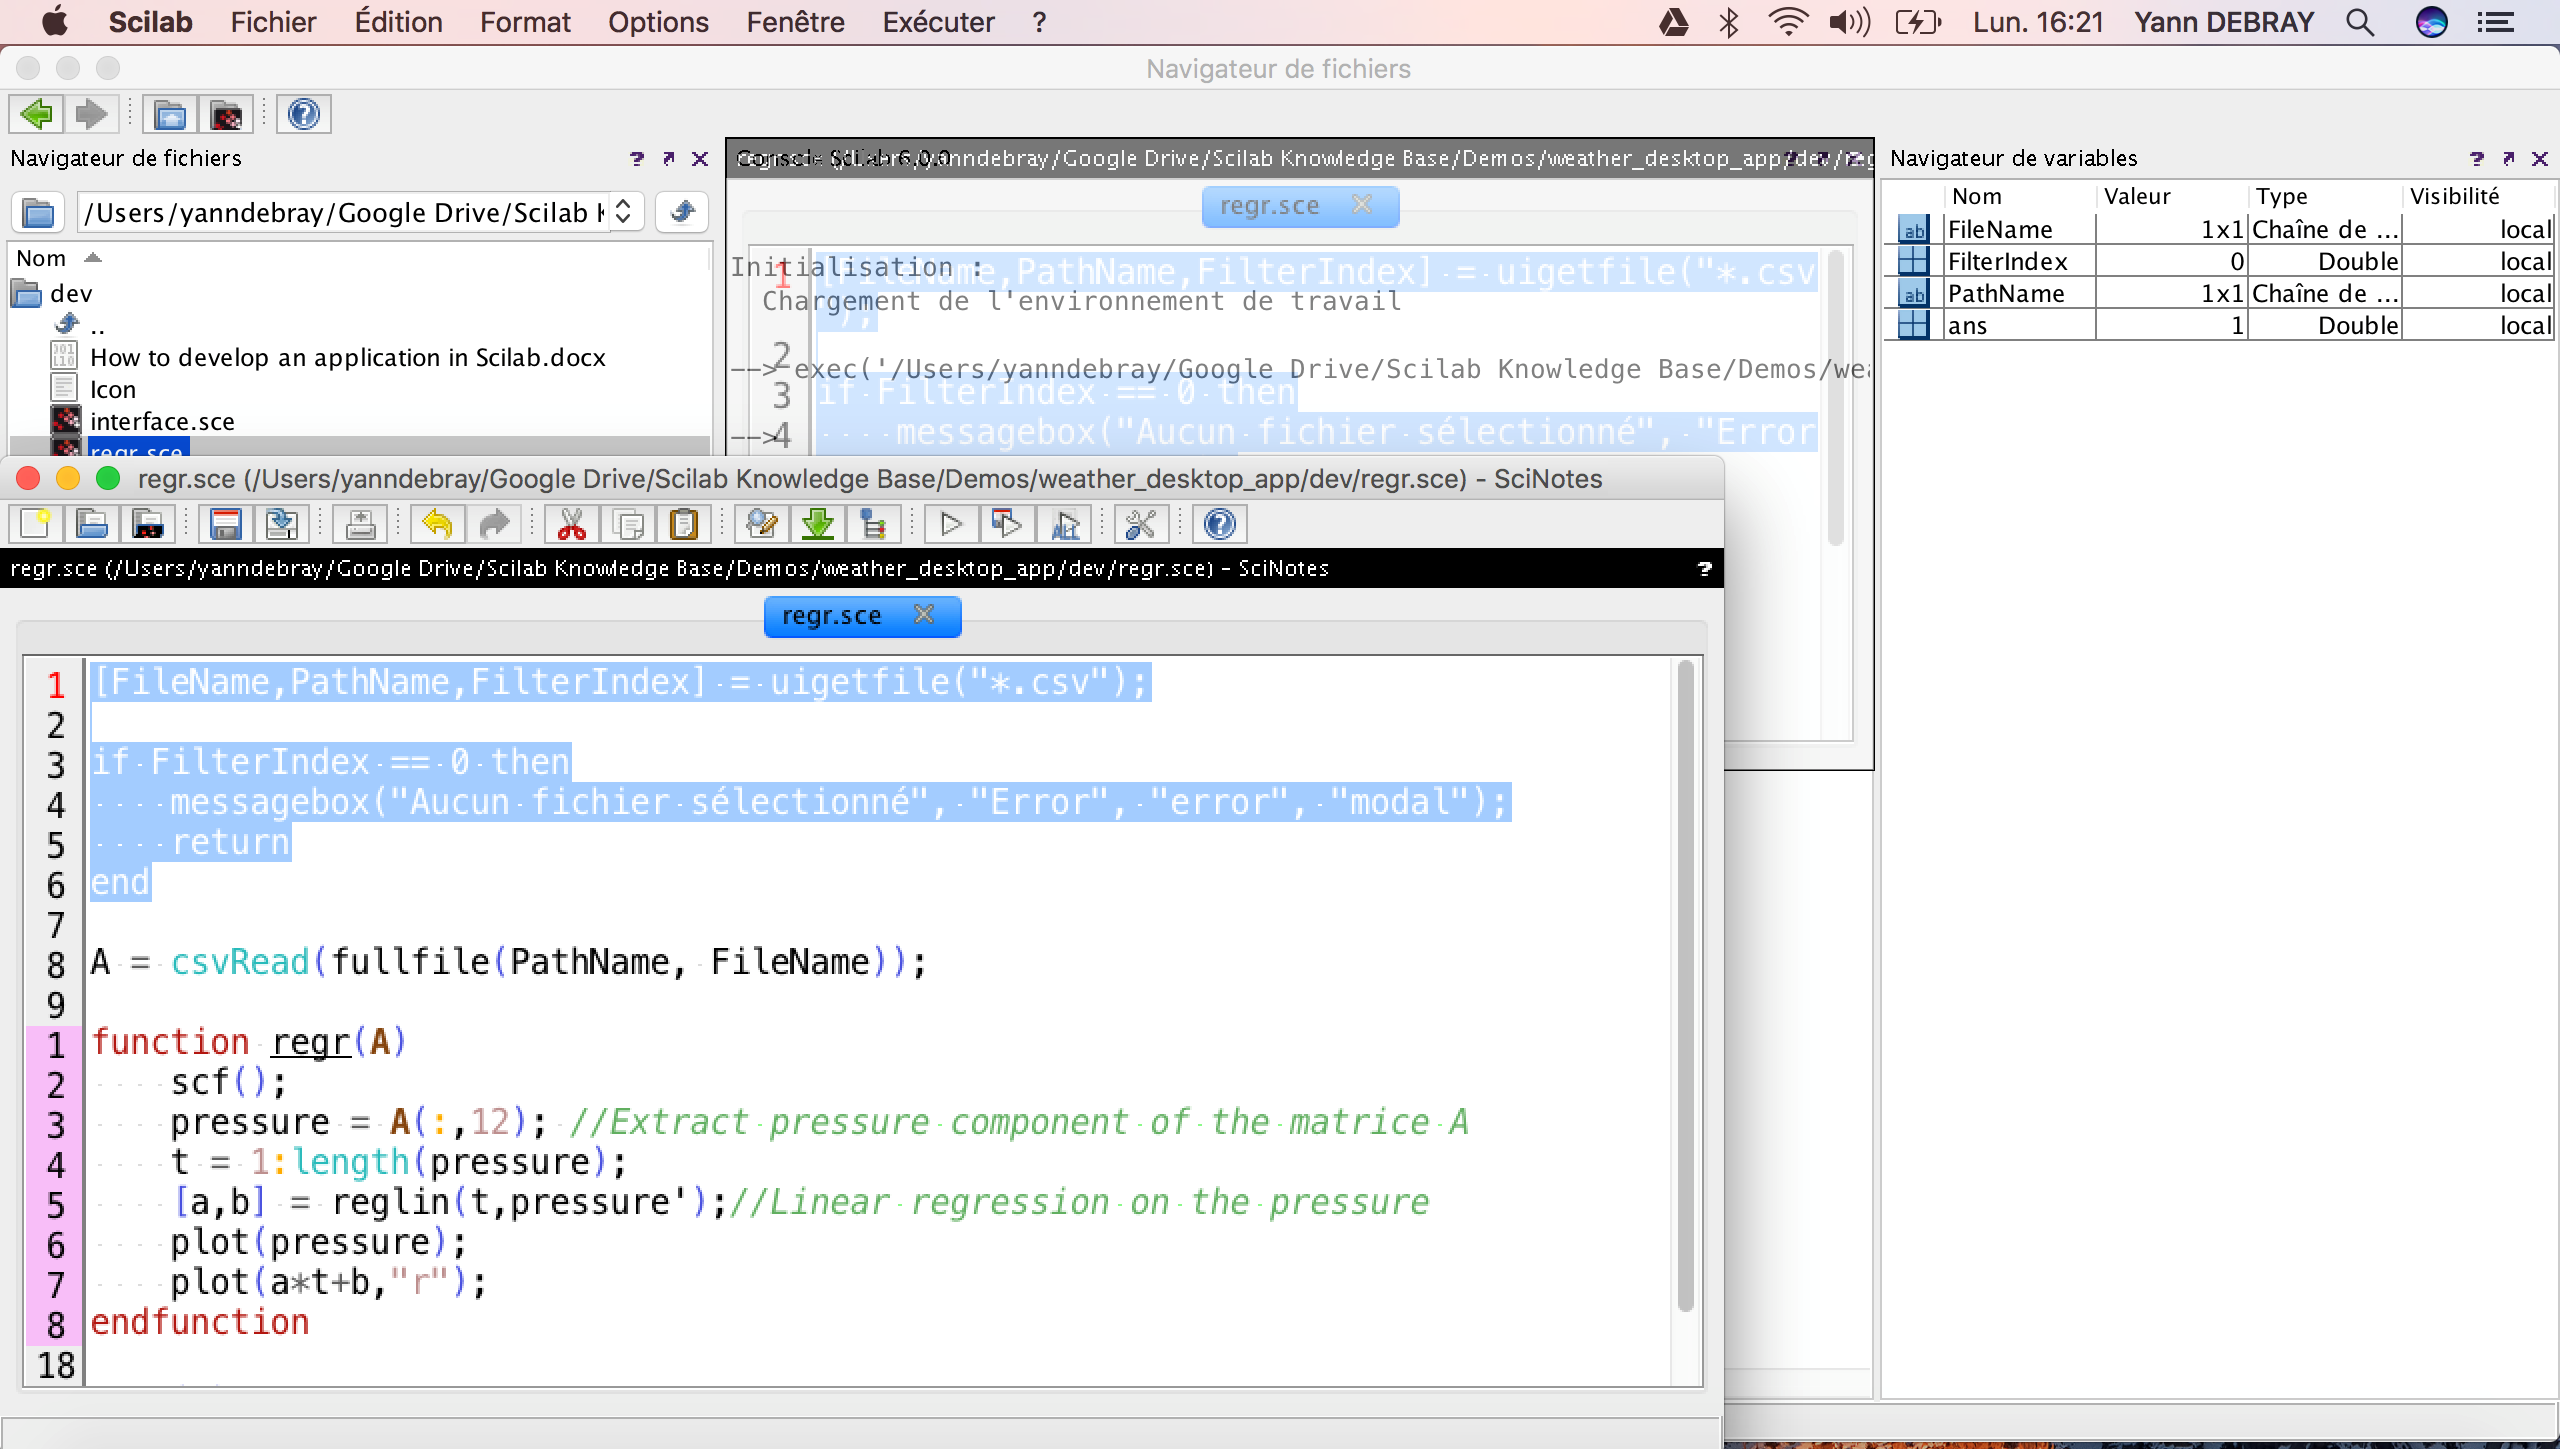
Task: Open SciNotes help question mark icon
Action: tap(1219, 524)
